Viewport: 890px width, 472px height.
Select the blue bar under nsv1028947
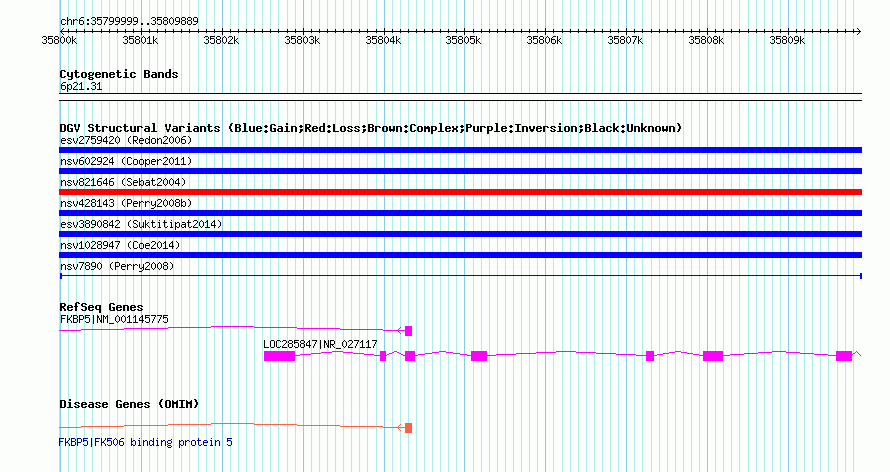(460, 255)
